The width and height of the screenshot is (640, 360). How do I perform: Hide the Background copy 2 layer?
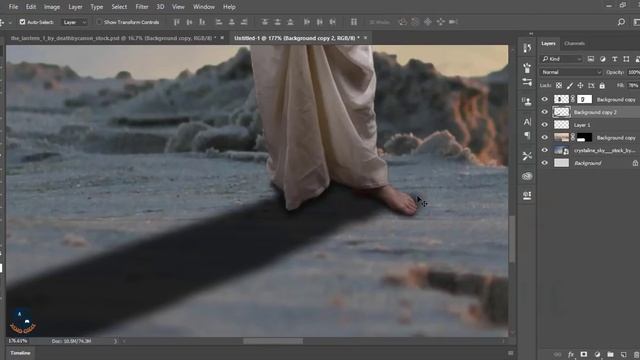coord(544,112)
